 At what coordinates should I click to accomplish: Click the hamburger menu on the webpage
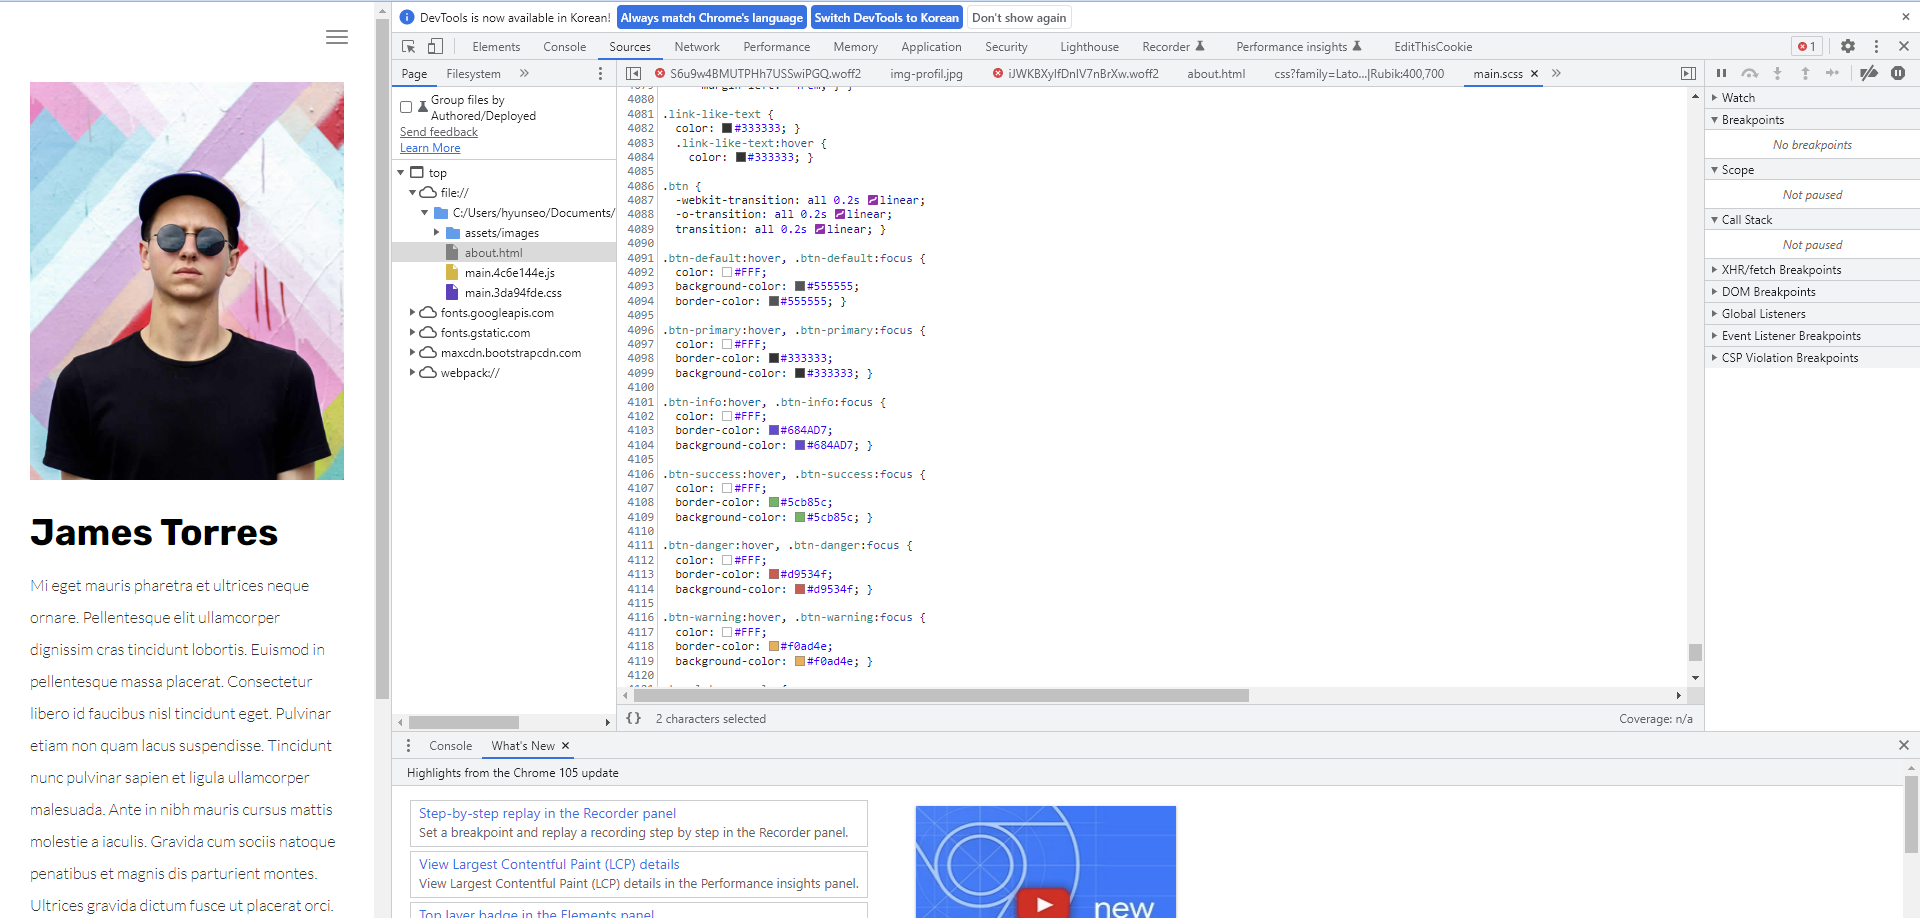(337, 37)
